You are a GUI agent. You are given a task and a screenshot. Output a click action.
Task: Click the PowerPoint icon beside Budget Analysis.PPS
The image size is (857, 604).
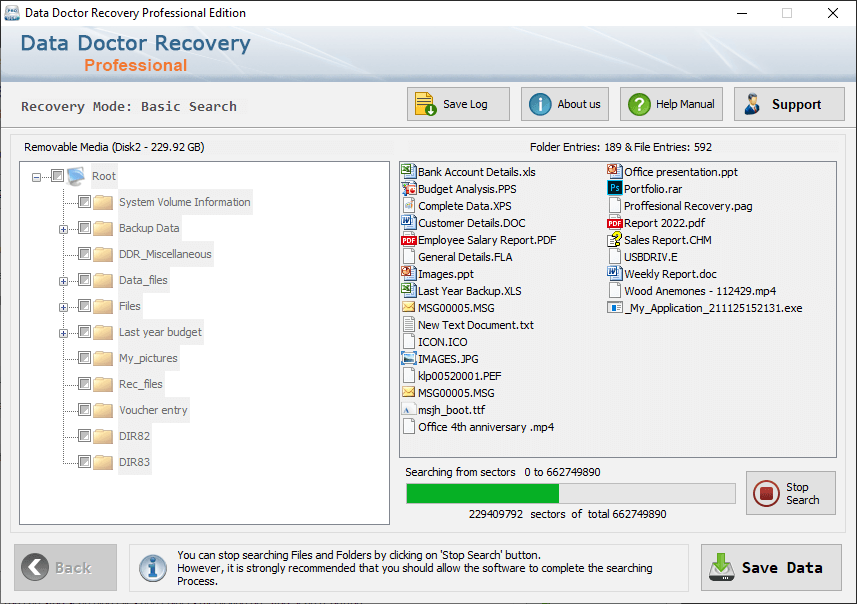[408, 189]
